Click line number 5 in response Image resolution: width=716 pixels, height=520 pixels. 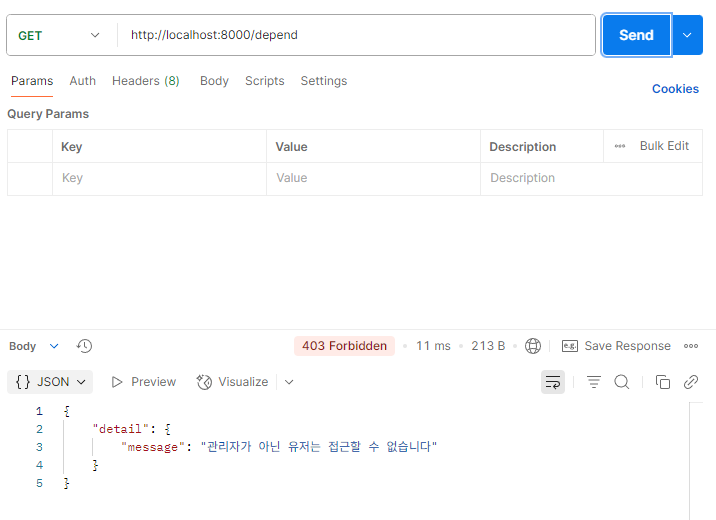(x=39, y=483)
